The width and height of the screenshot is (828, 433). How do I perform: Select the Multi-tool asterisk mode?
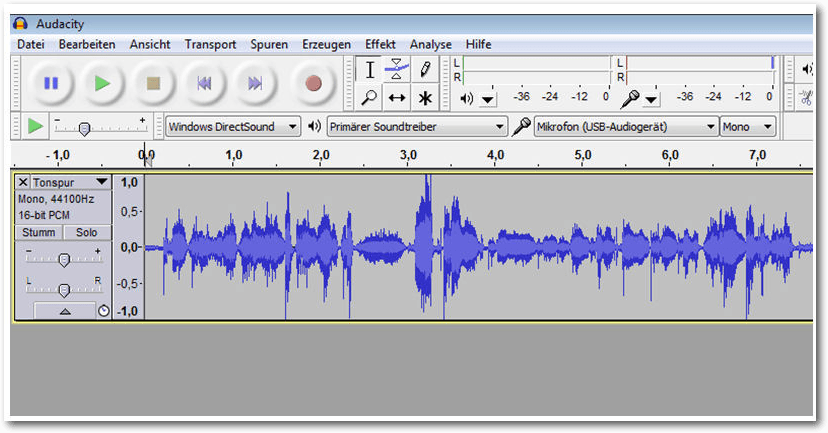(x=425, y=98)
